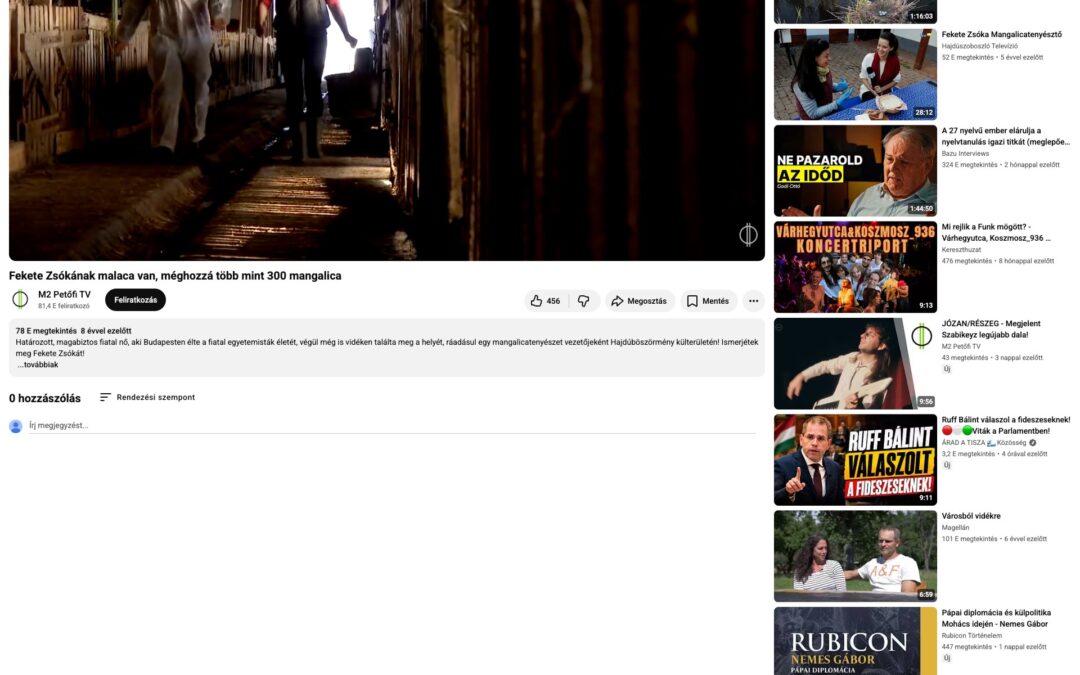This screenshot has width=1080, height=675.
Task: Click the user avatar beside comment box
Action: pos(16,426)
